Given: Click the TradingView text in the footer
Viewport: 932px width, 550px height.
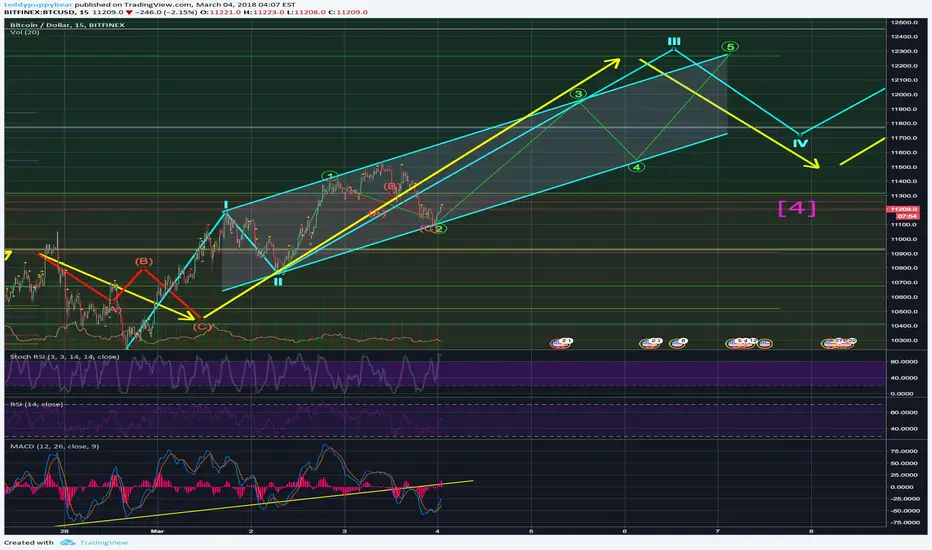Looking at the screenshot, I should (x=104, y=542).
